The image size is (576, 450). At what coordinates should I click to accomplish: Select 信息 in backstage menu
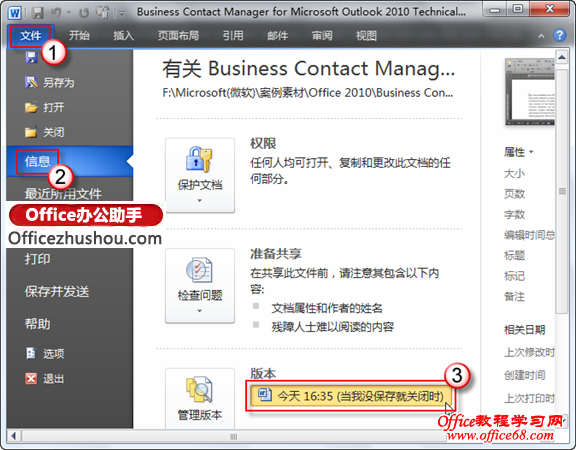pos(70,161)
